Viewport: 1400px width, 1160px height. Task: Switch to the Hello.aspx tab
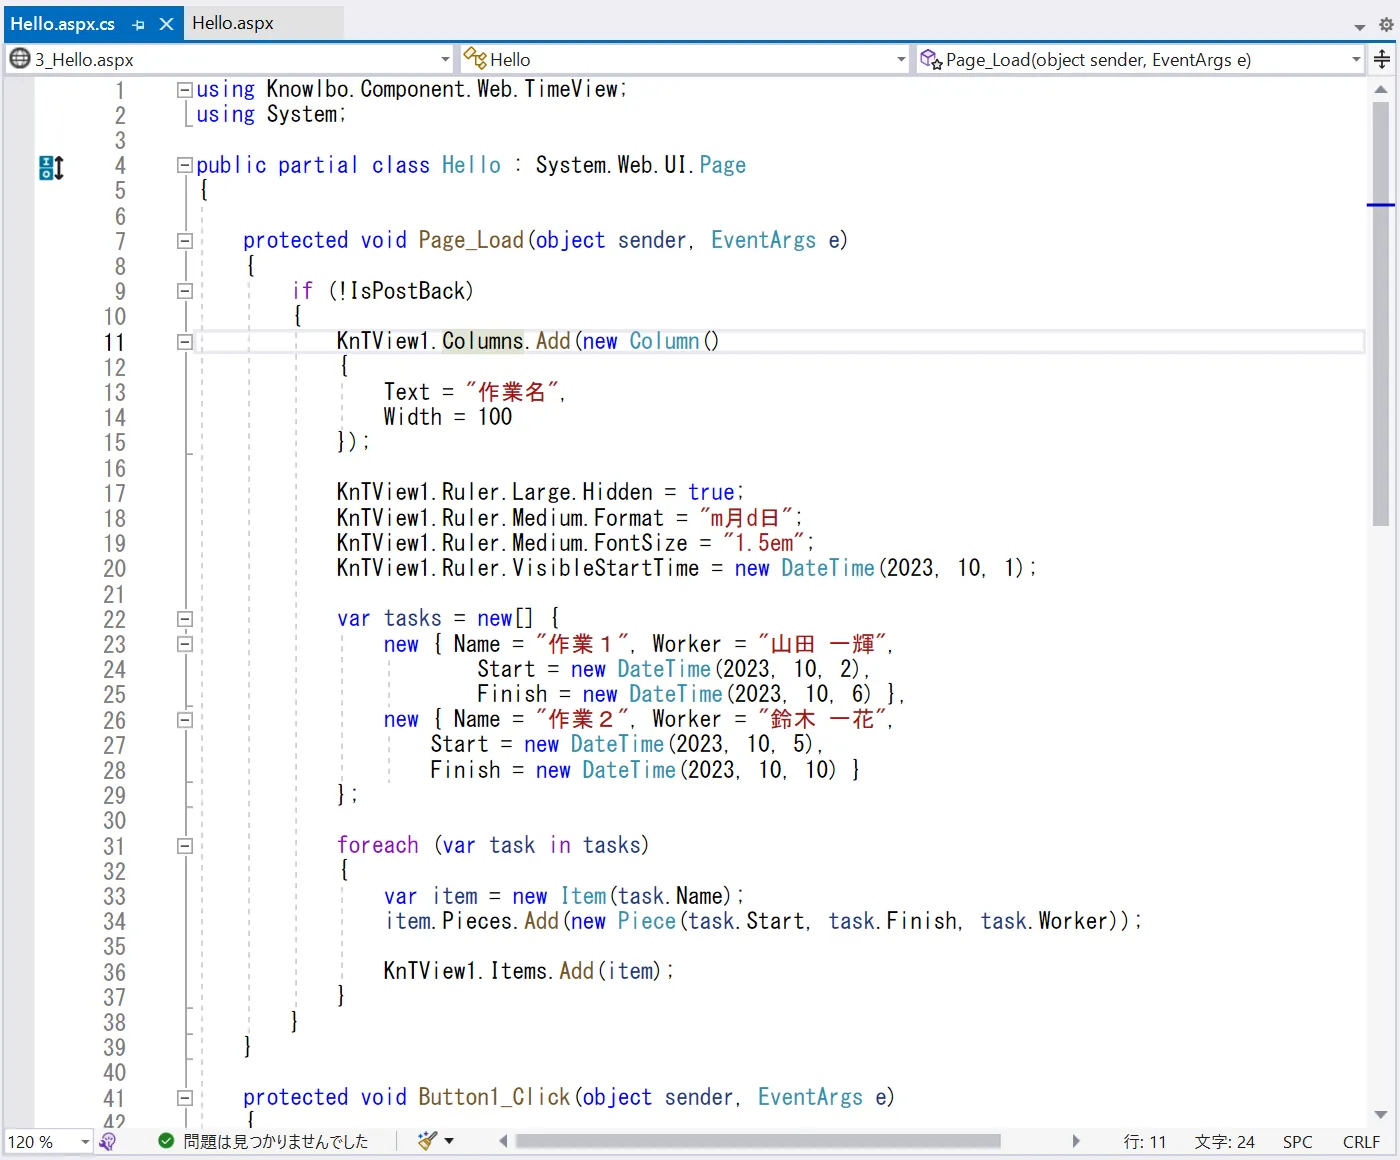(x=234, y=22)
